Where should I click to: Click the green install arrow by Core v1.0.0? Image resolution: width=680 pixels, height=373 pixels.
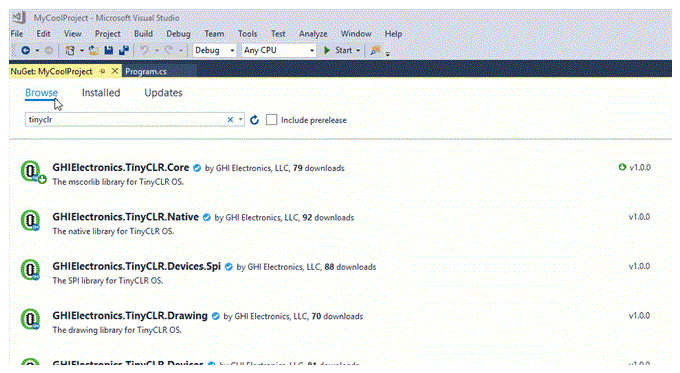pyautogui.click(x=622, y=167)
